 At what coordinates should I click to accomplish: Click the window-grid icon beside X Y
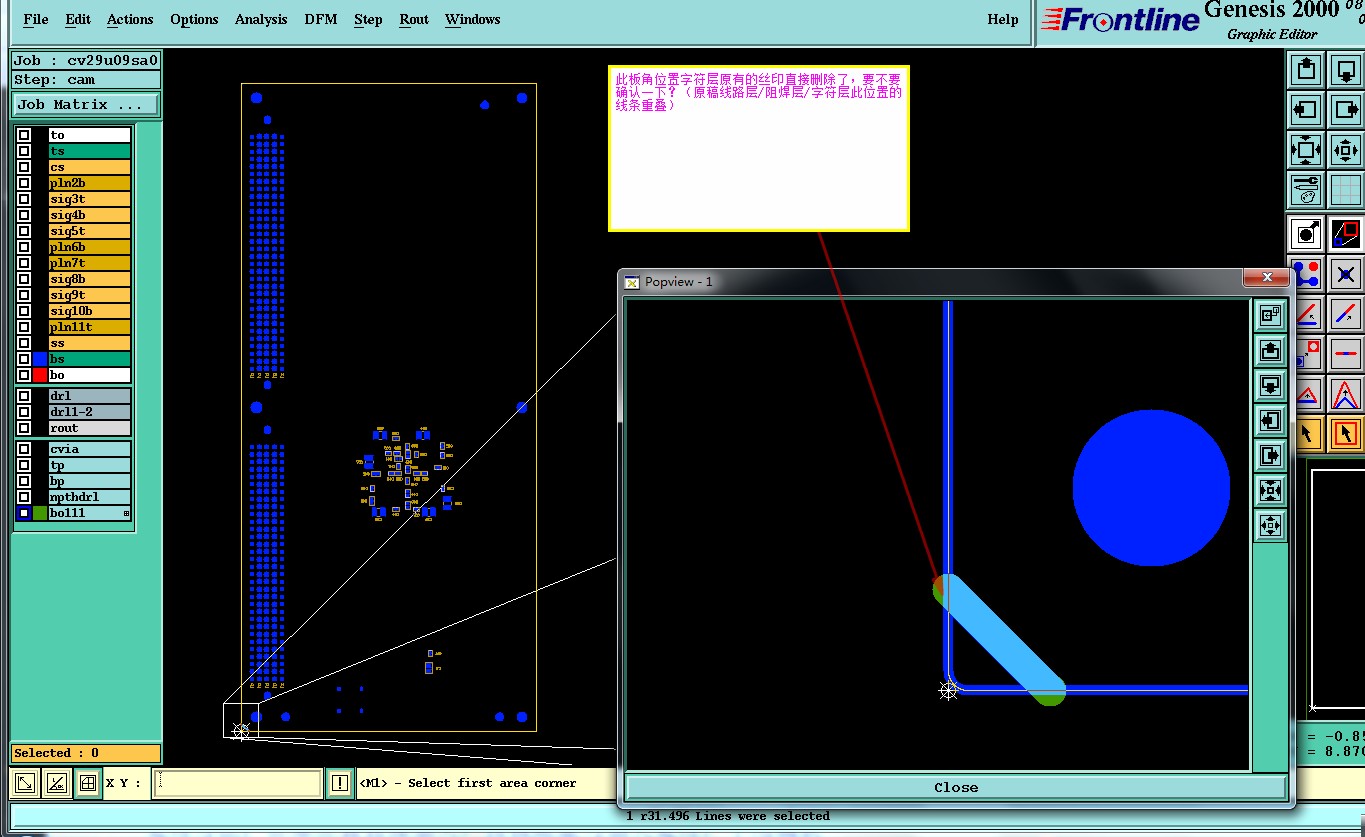(x=88, y=783)
